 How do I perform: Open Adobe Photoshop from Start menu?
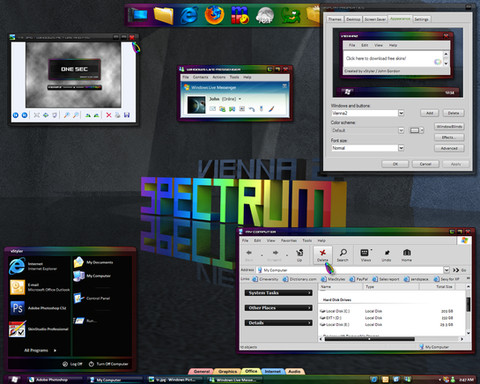pos(38,308)
